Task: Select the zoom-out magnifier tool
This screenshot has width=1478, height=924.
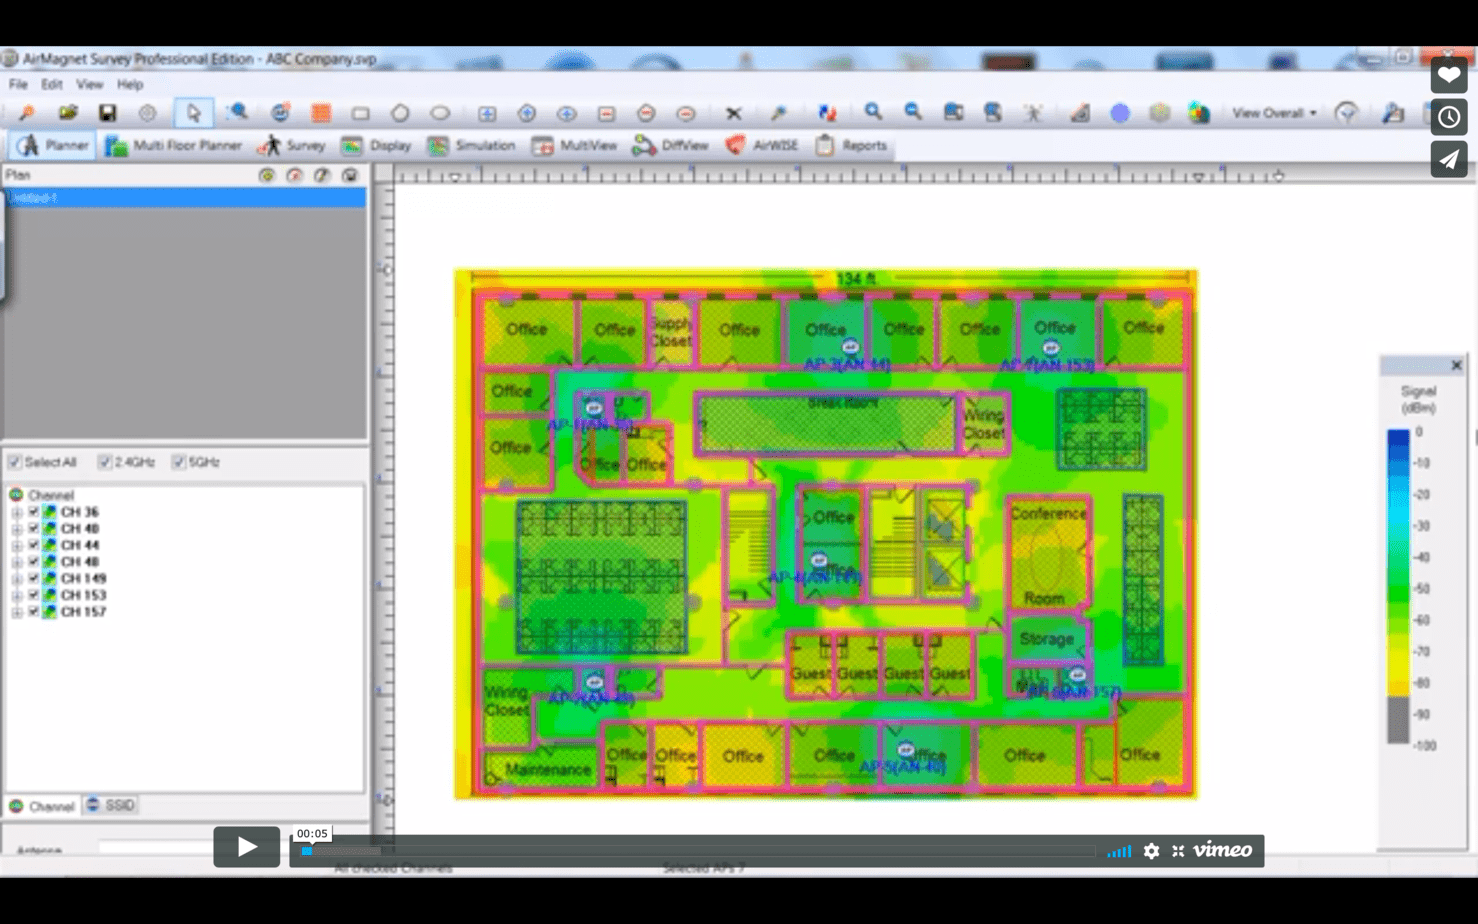Action: click(911, 112)
